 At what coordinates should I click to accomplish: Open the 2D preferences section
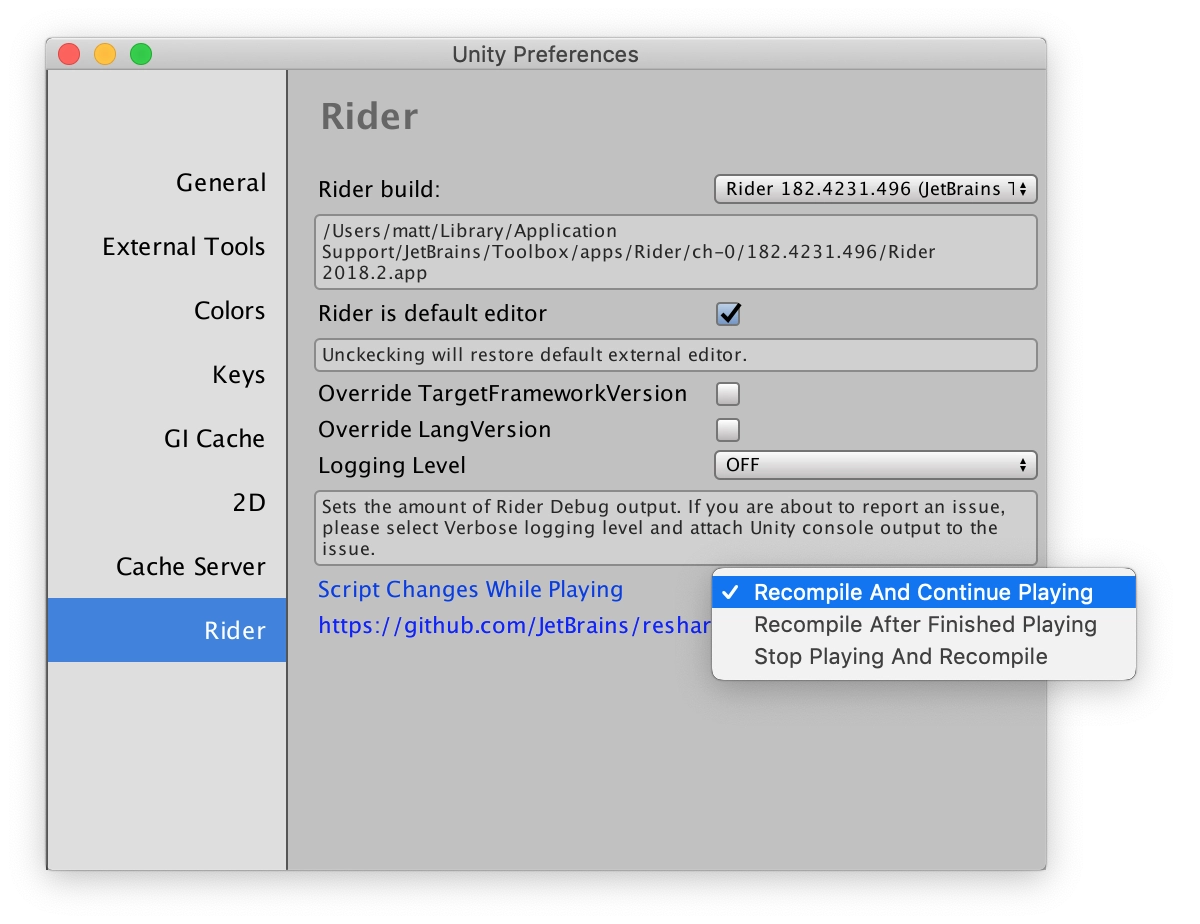[167, 503]
